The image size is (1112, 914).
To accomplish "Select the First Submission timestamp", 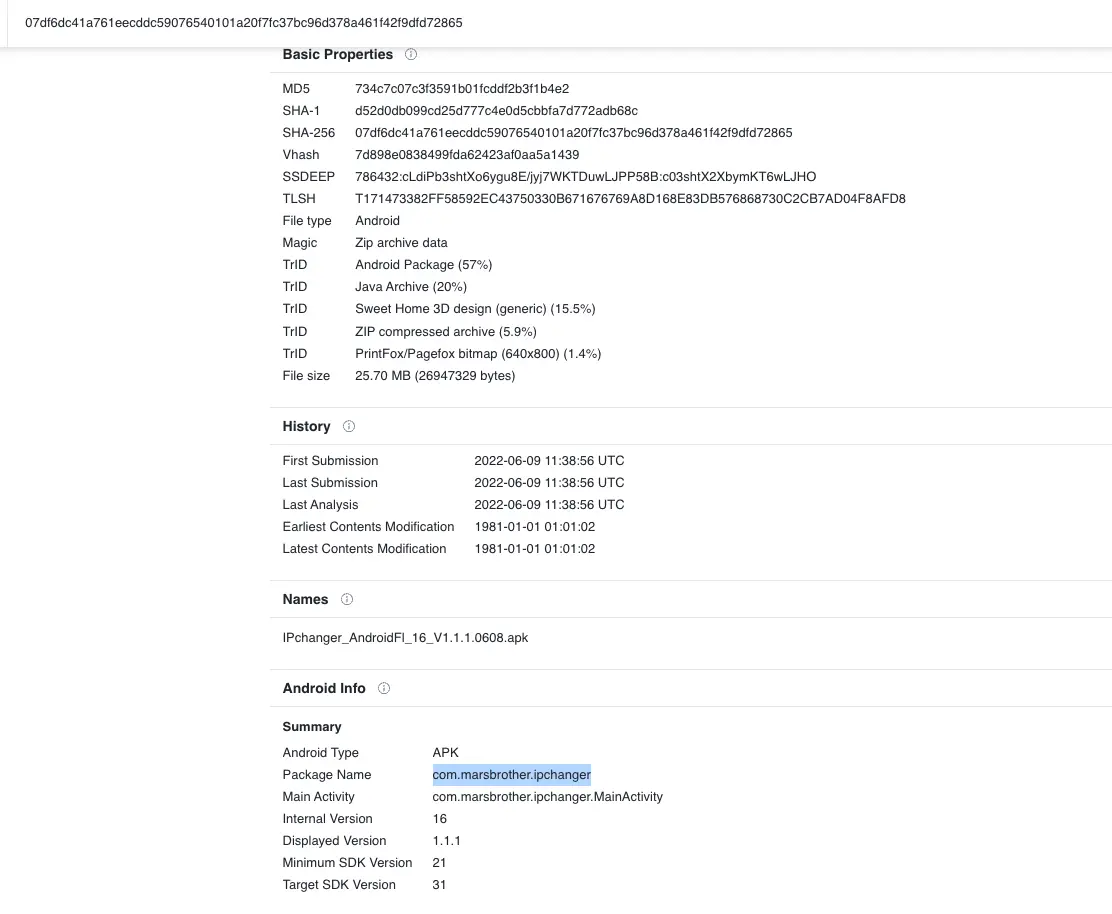I will point(549,460).
